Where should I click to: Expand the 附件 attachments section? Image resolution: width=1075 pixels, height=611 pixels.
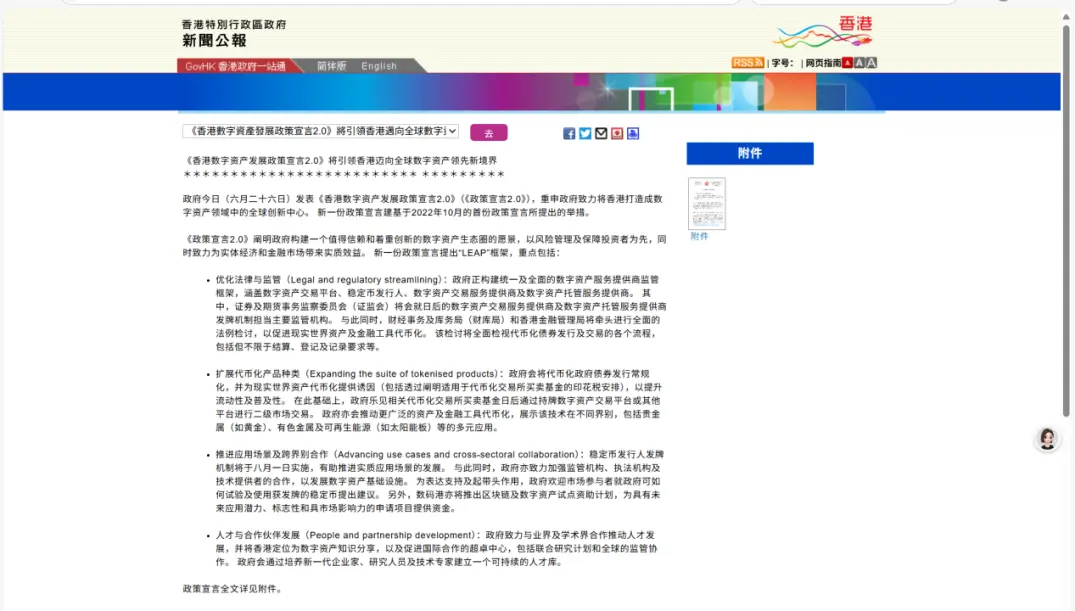749,153
